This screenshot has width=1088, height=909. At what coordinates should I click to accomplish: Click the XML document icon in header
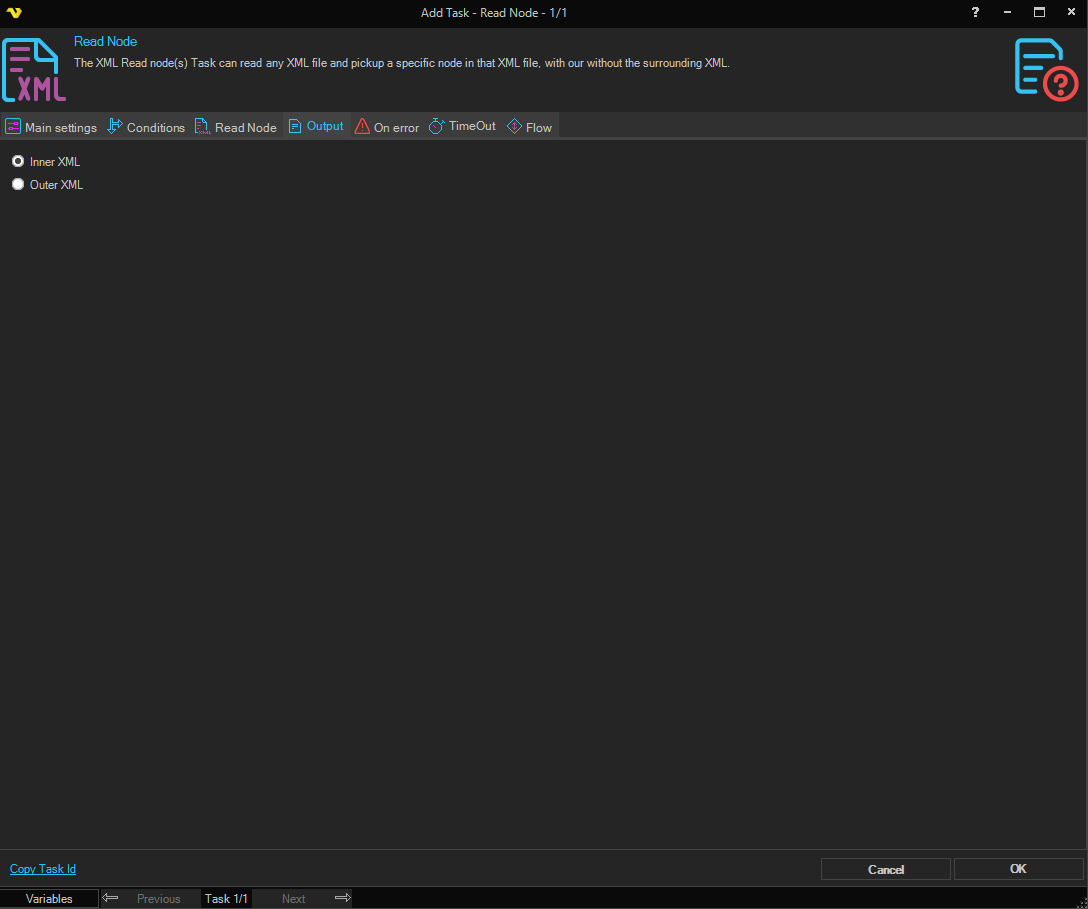coord(34,70)
